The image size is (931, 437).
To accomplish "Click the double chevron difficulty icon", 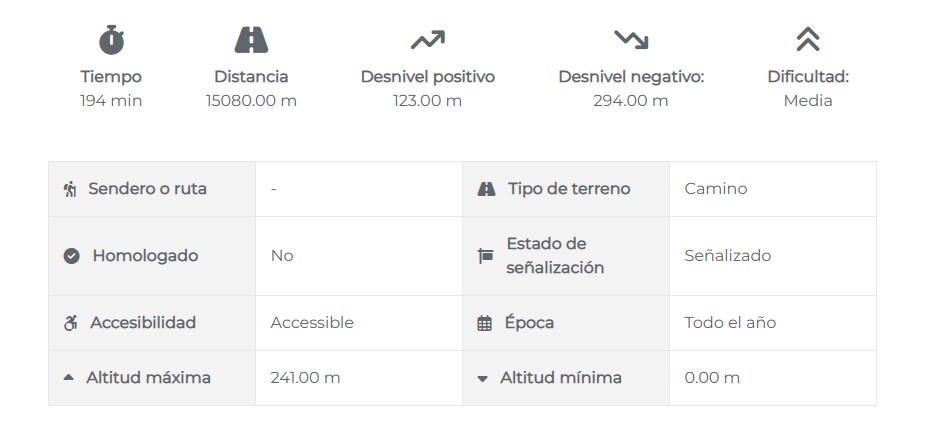I will pos(808,40).
